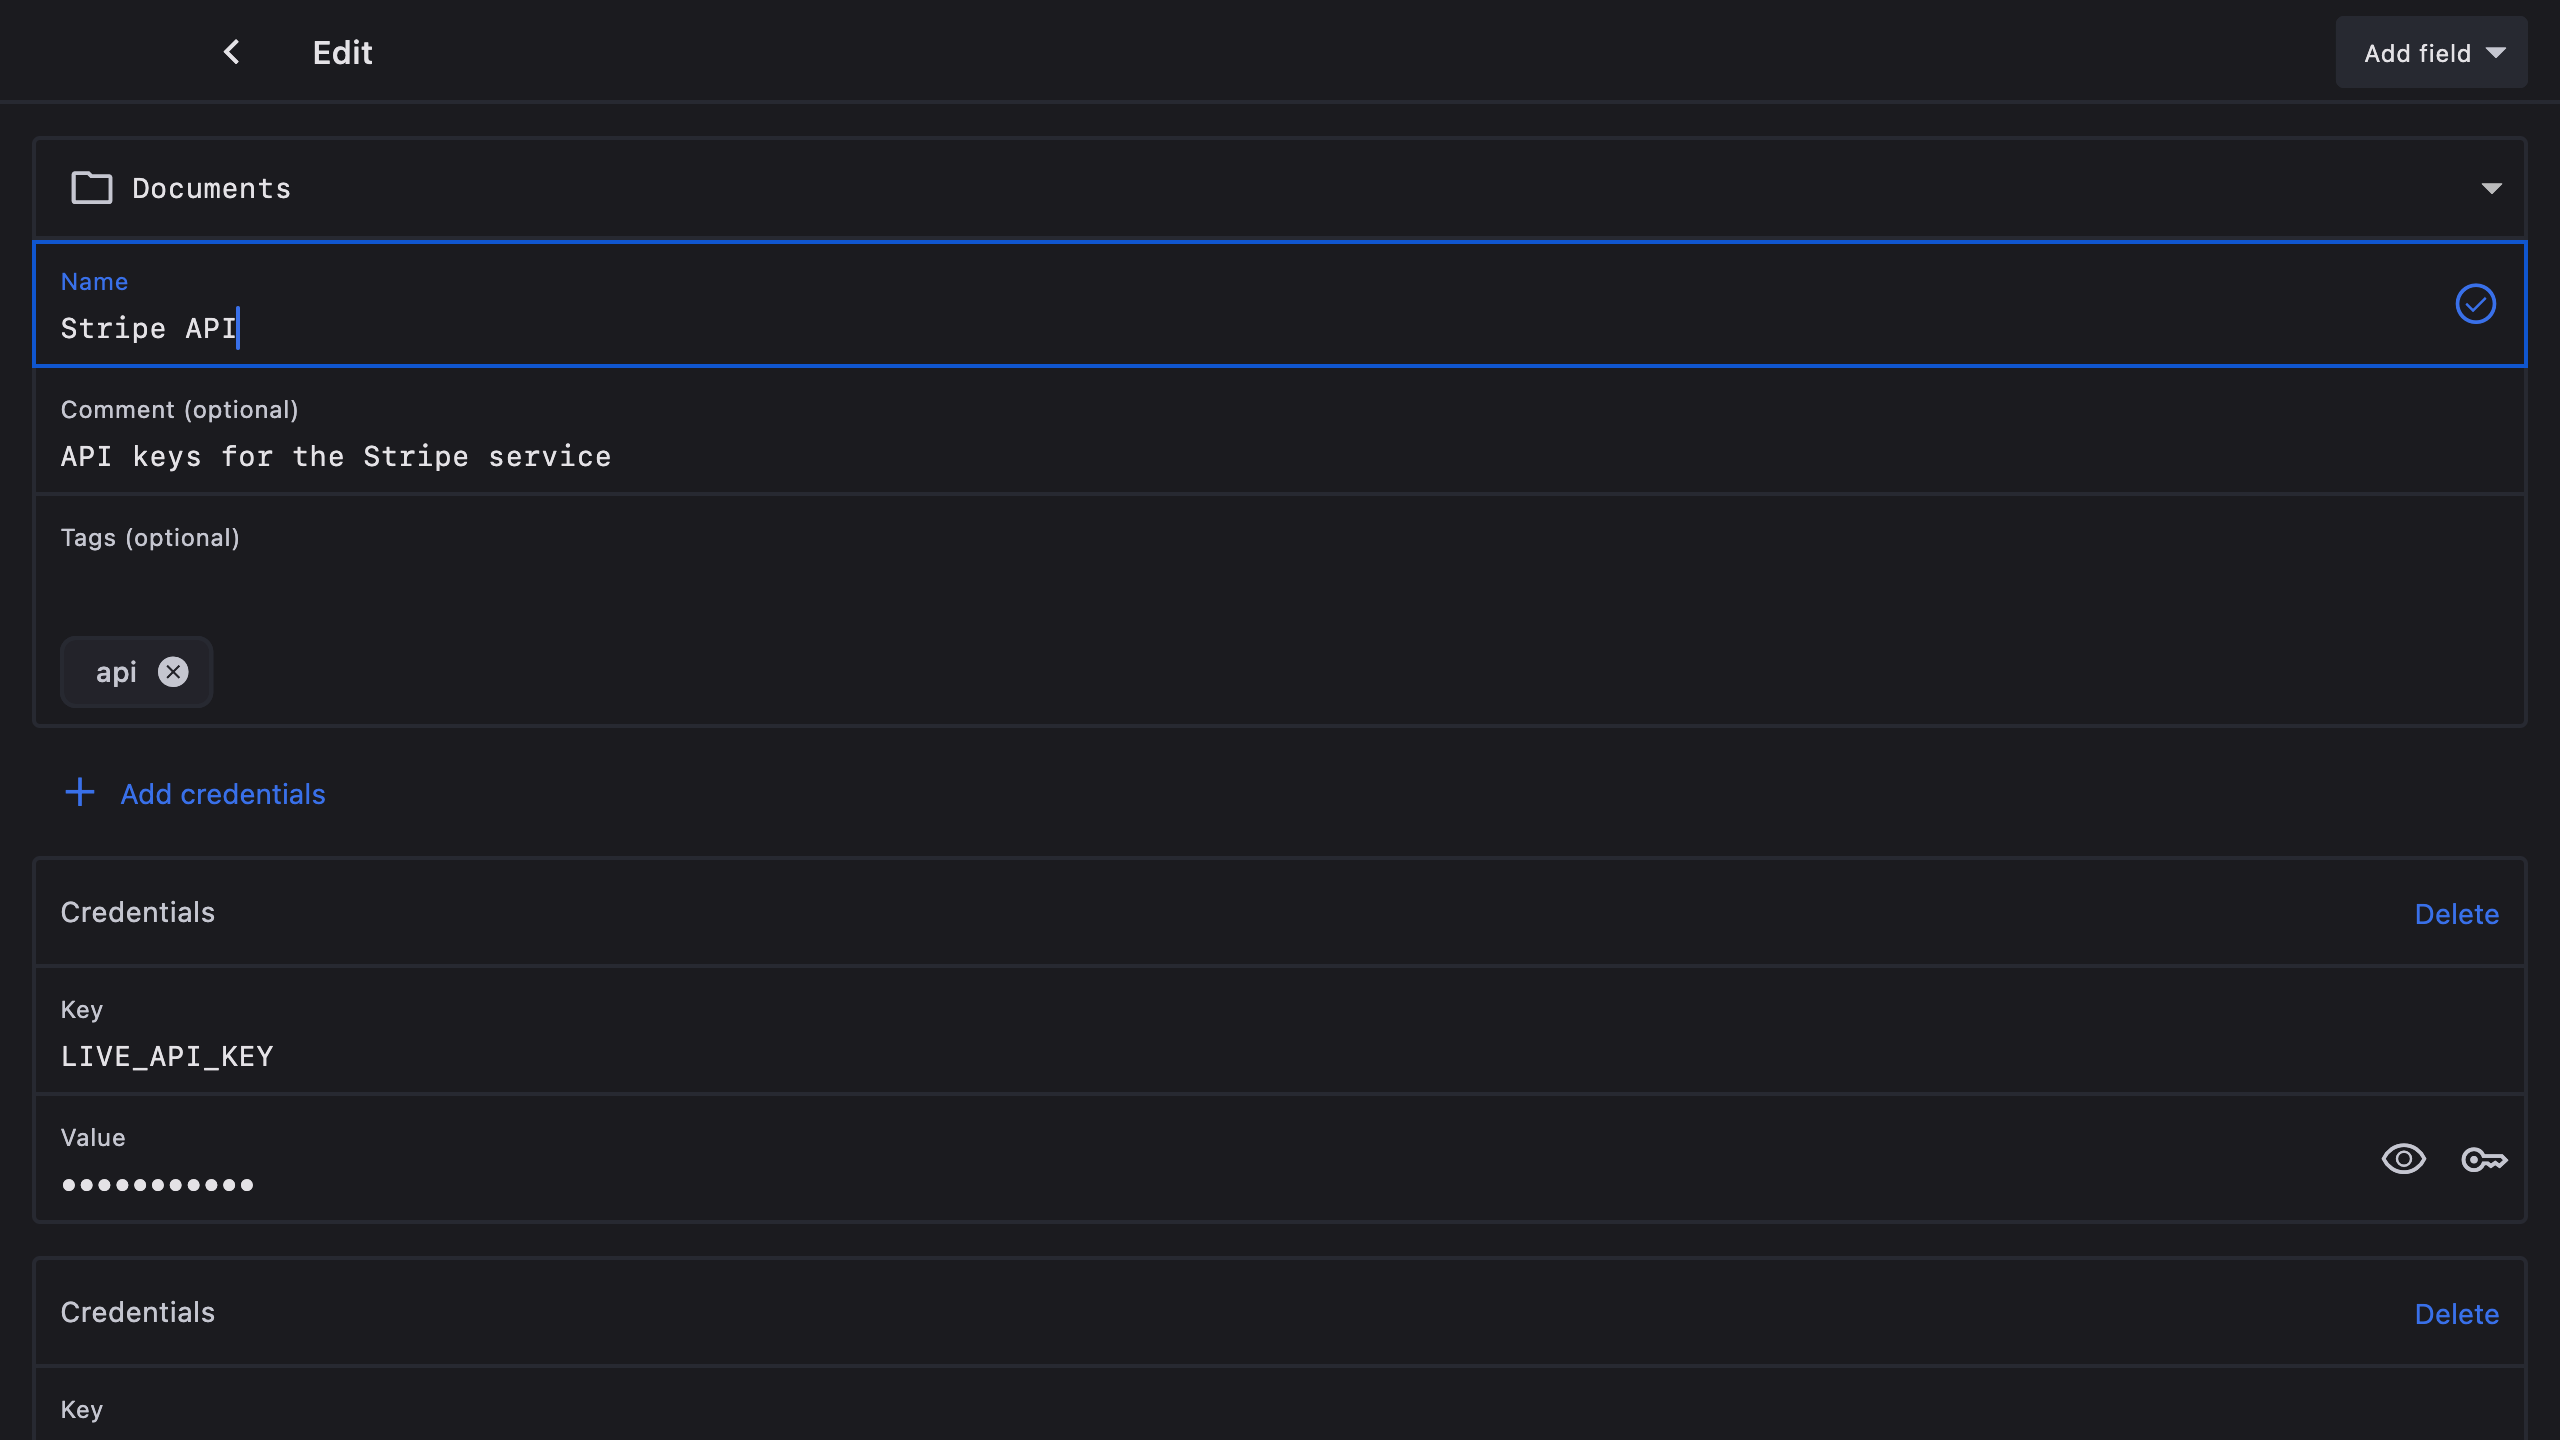The width and height of the screenshot is (2560, 1440).
Task: Select the Documents folder row
Action: click(x=1200, y=188)
